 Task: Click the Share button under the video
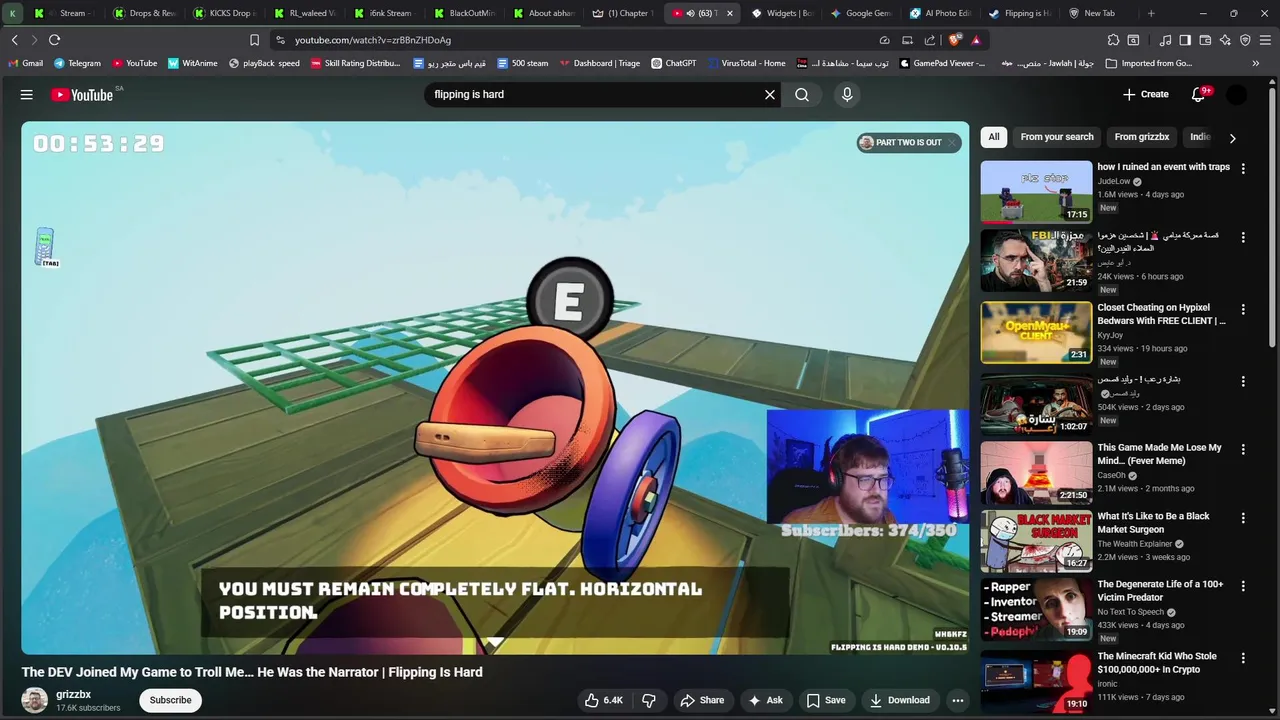coord(702,700)
